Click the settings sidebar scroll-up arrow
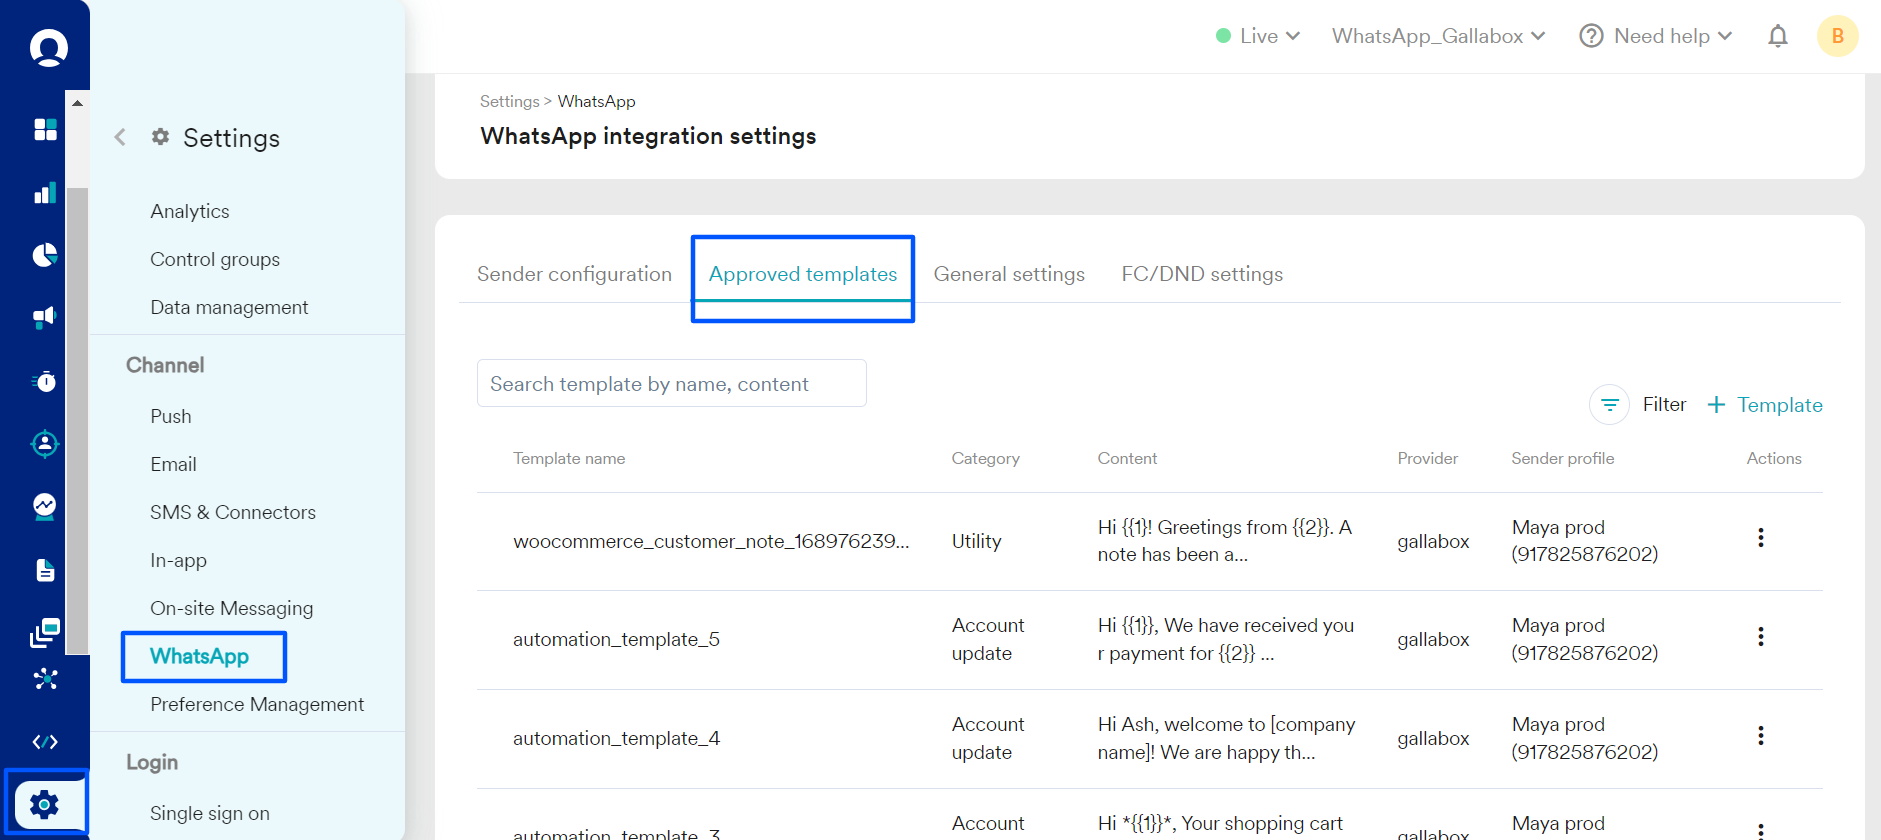 77,103
